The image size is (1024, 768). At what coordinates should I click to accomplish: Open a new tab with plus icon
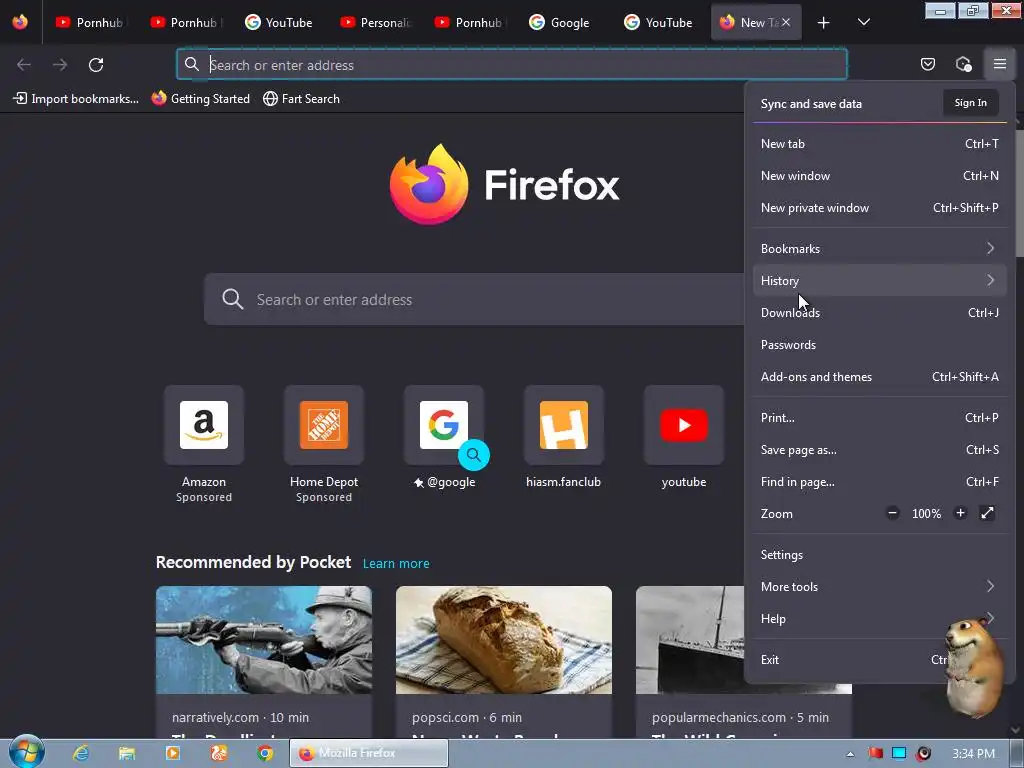[x=824, y=23]
